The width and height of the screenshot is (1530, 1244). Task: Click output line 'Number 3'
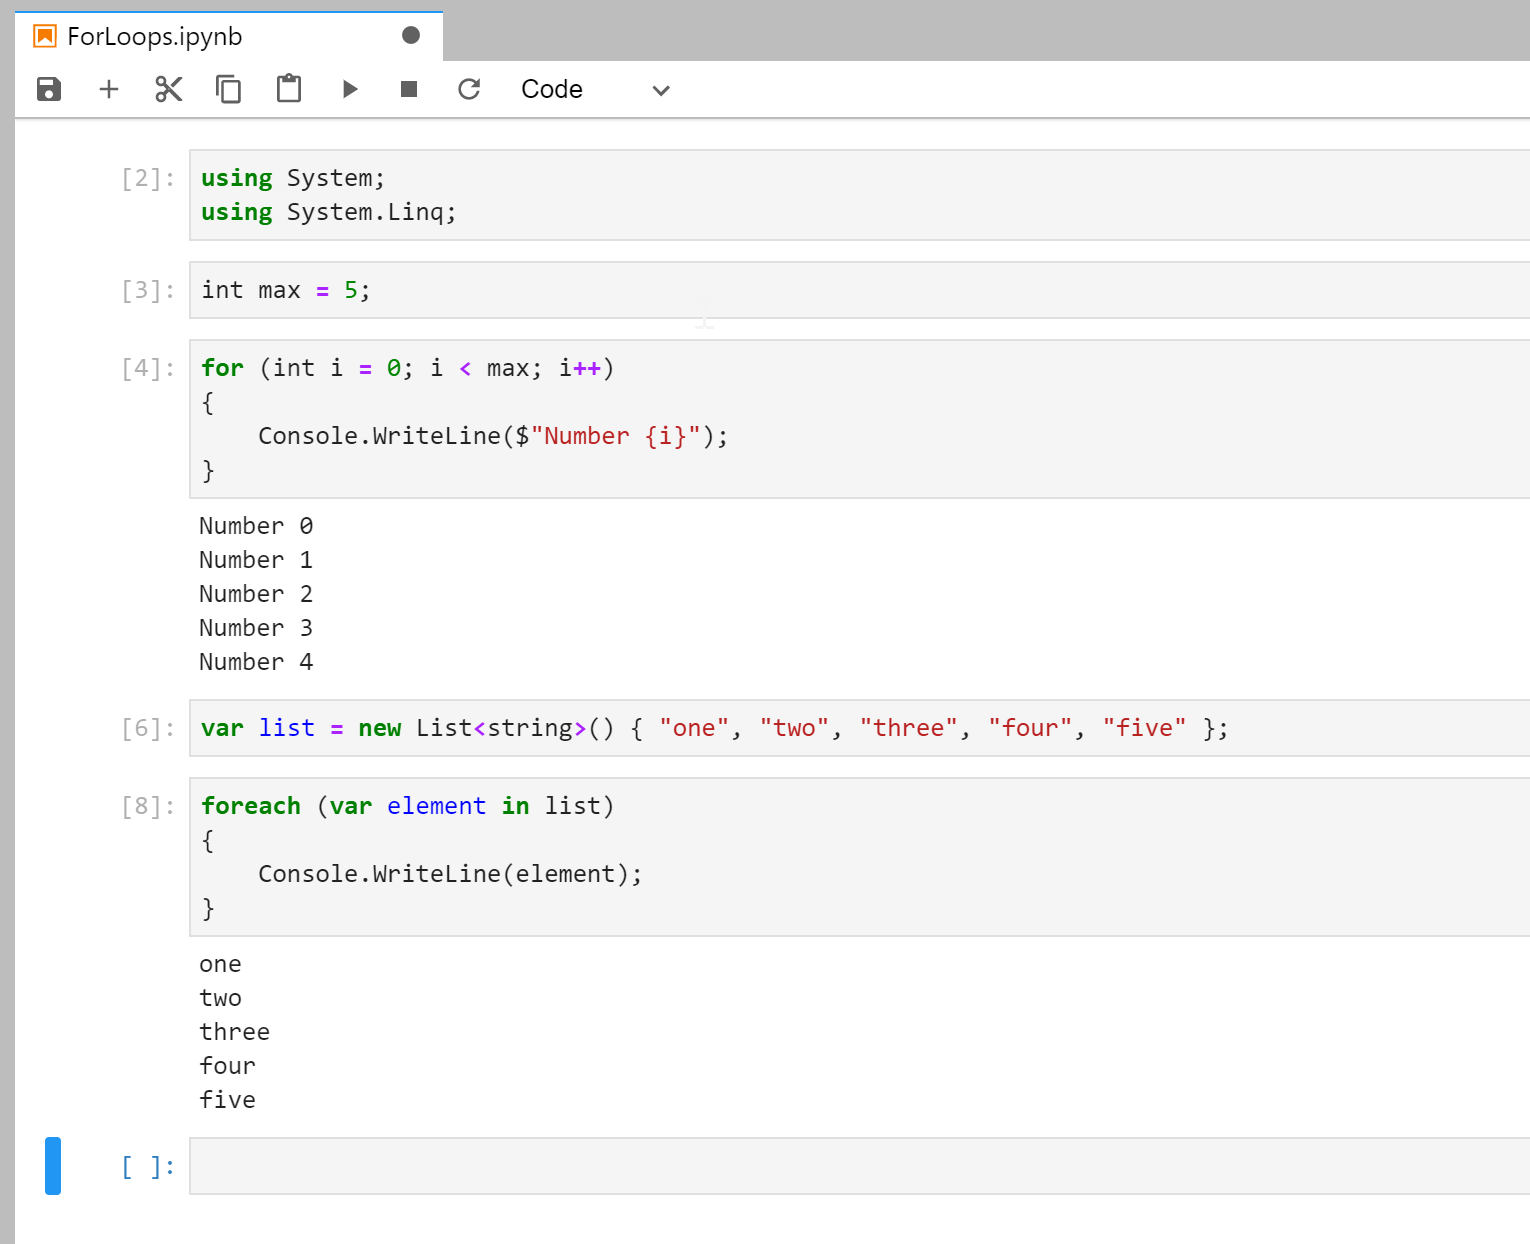(256, 628)
